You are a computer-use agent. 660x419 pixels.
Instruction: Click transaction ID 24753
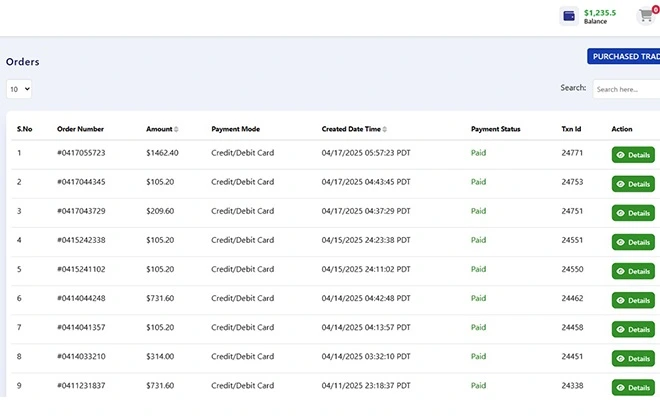pyautogui.click(x=572, y=182)
